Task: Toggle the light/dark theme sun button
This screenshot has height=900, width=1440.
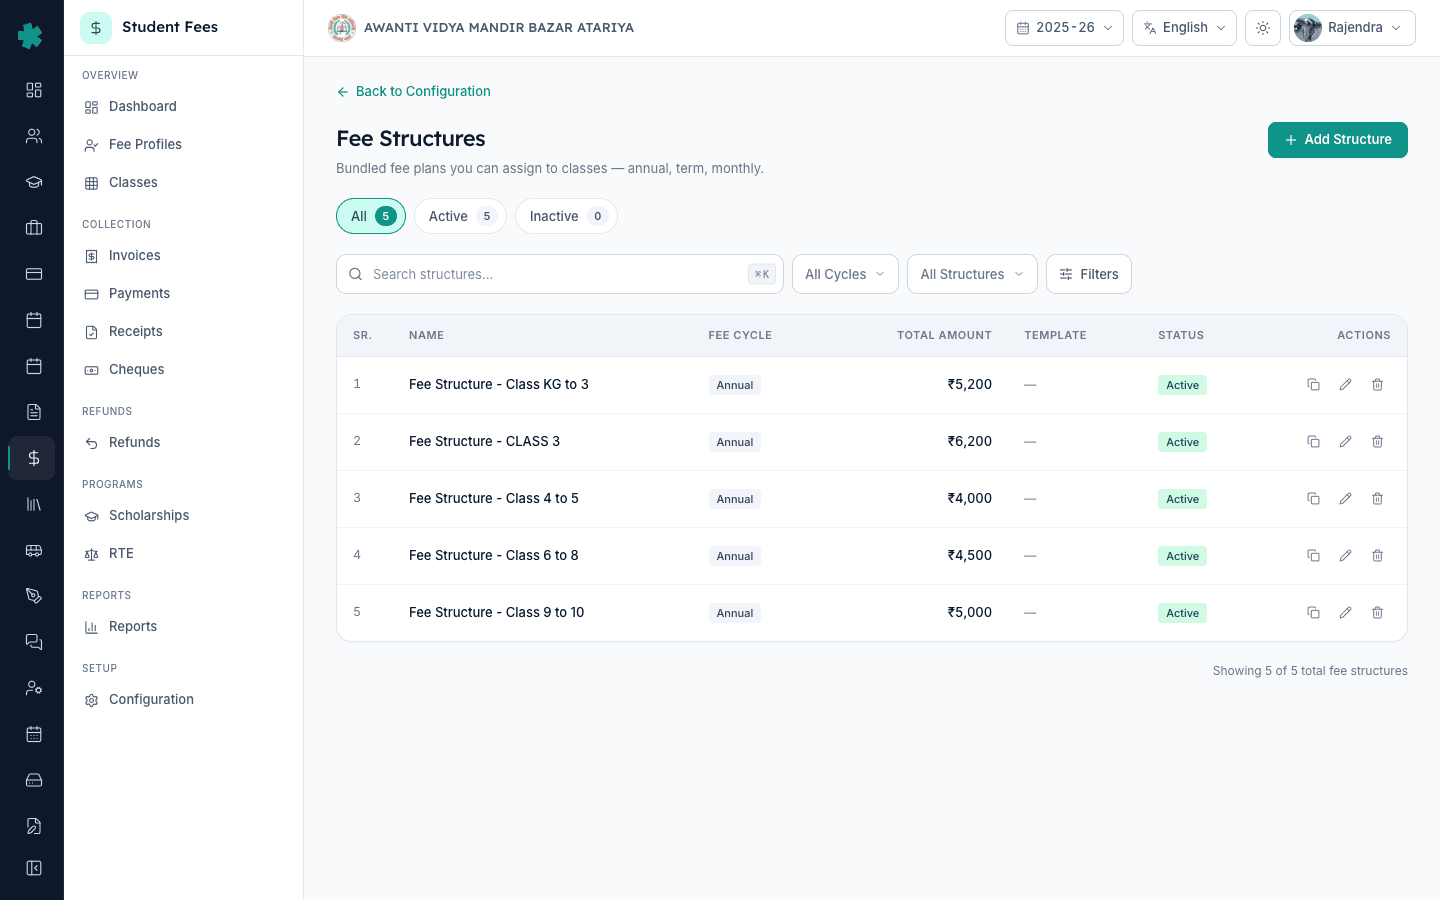Action: pos(1263,28)
